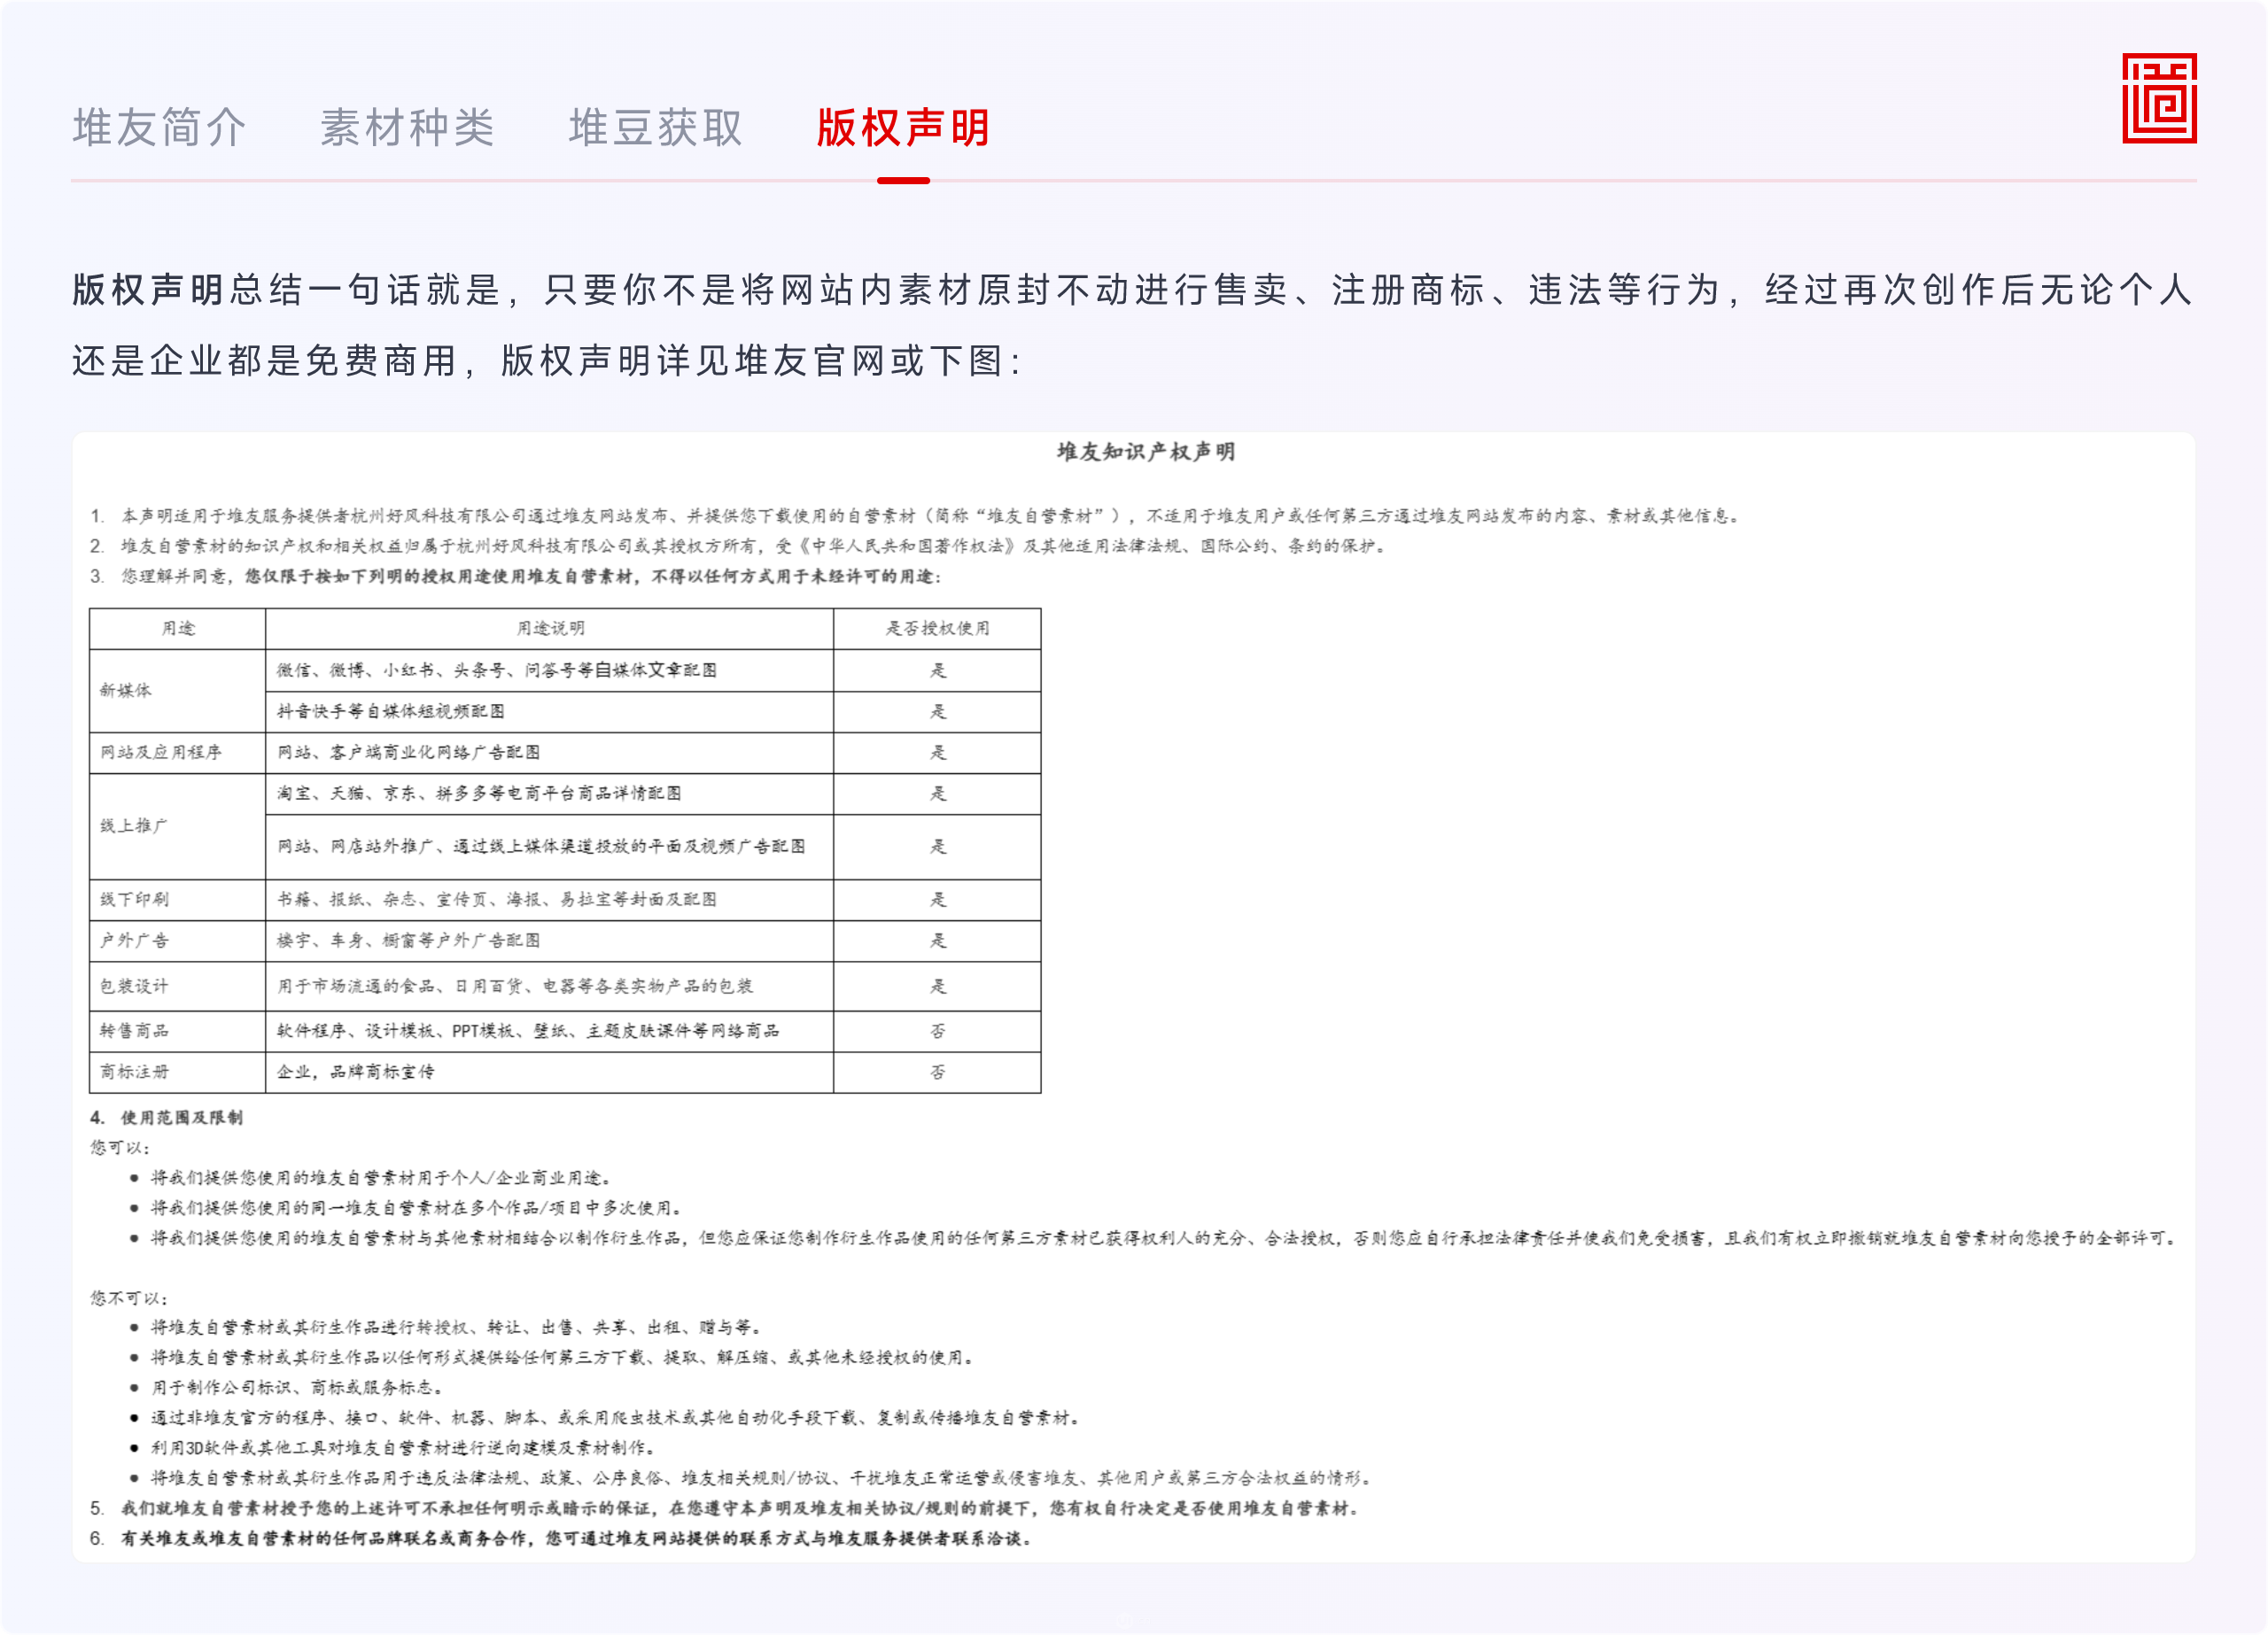
Task: Select the 线上推广 table cell
Action: [x=134, y=825]
